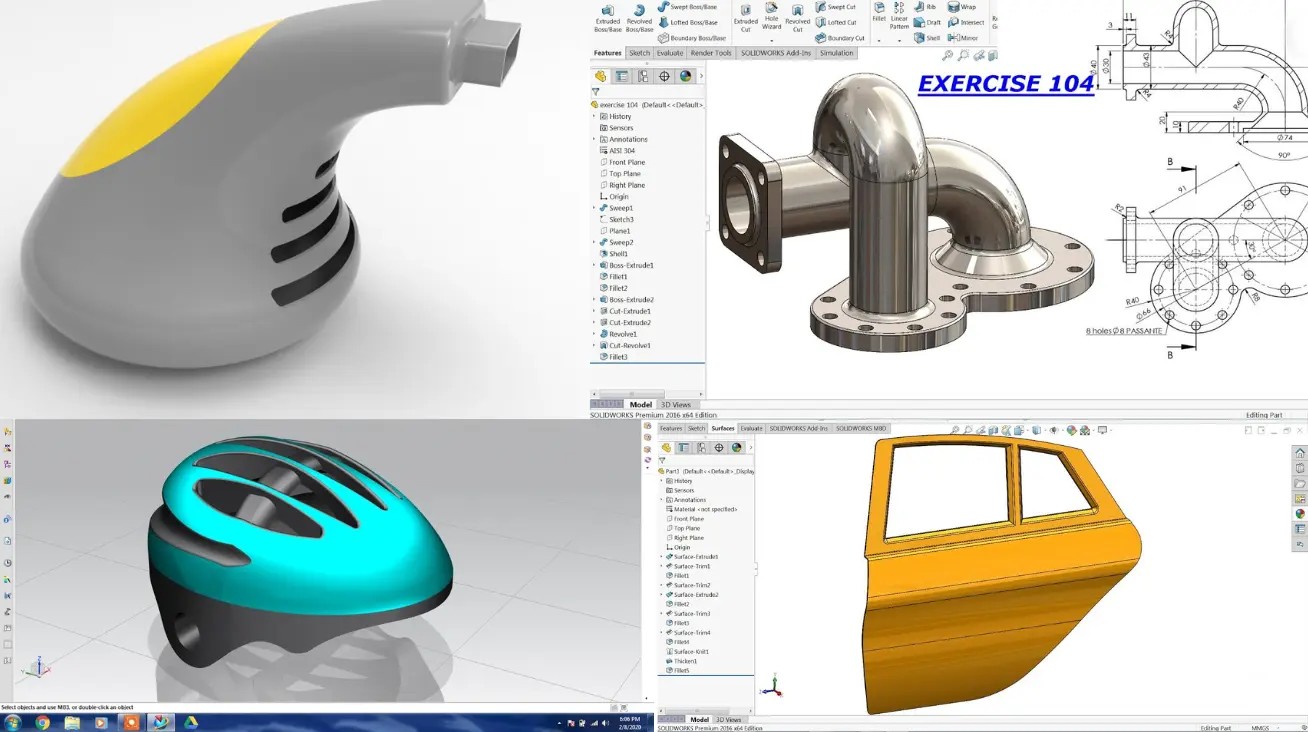Select the Lofted Boss/Base tool
This screenshot has height=732, width=1308.
tap(687, 22)
